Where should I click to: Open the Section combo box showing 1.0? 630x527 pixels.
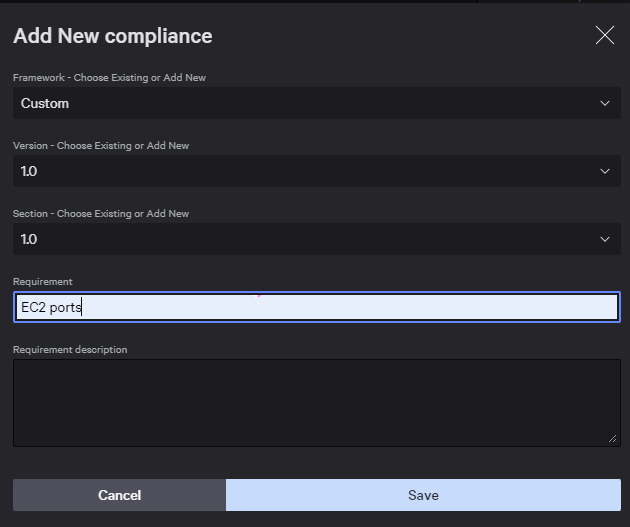coord(317,239)
